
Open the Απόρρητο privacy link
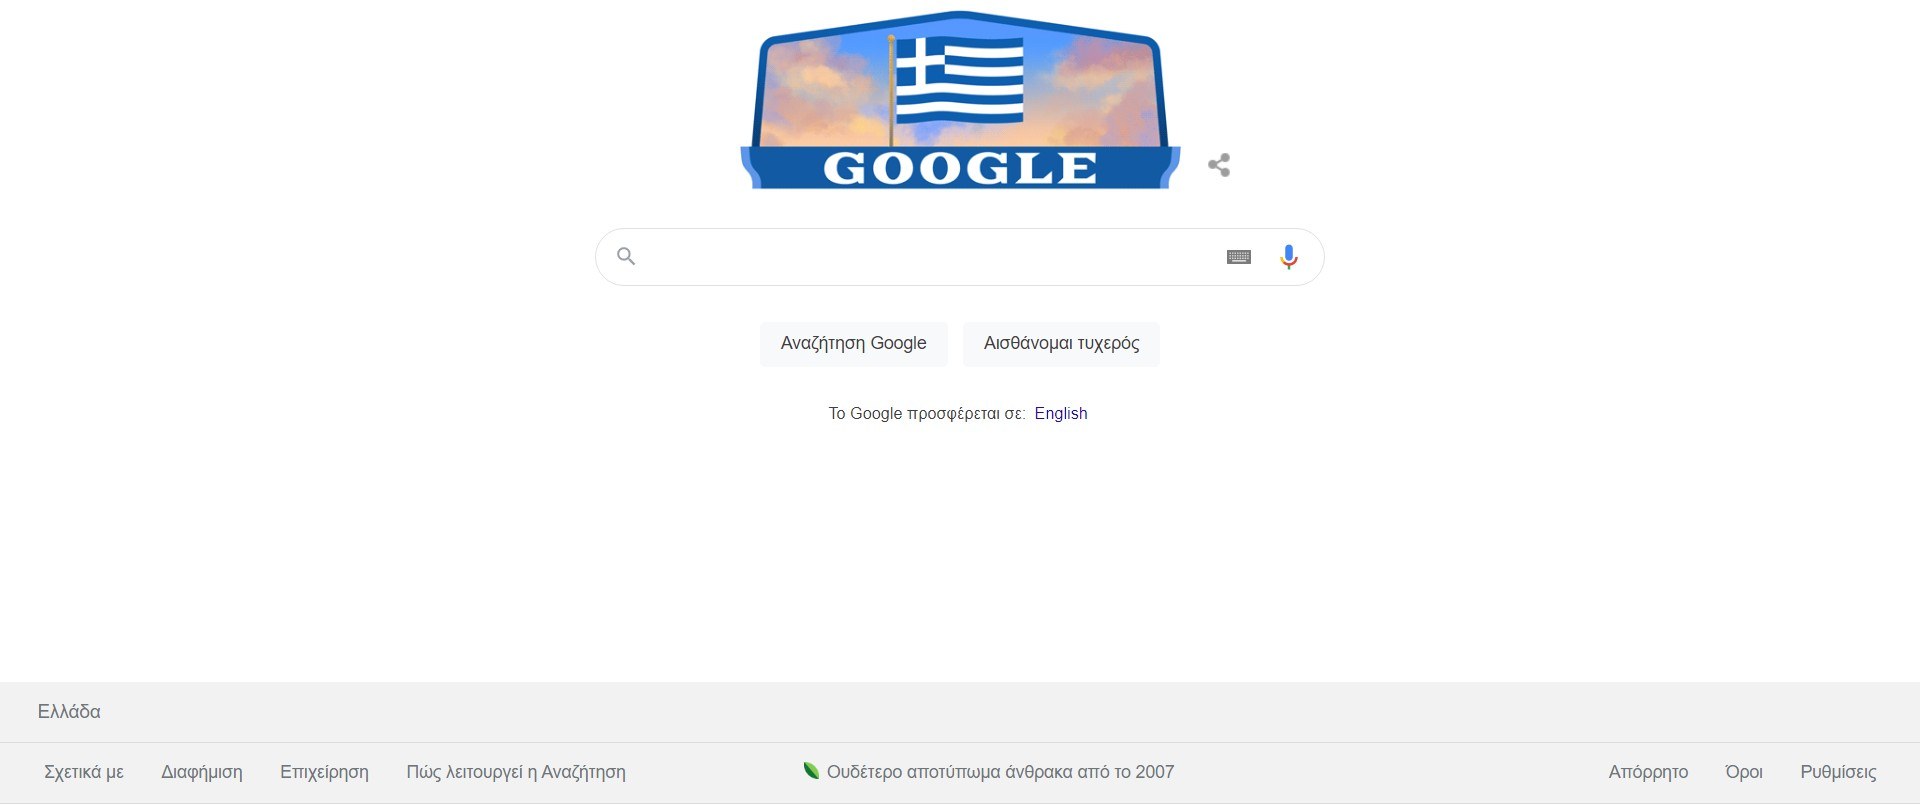pyautogui.click(x=1648, y=772)
